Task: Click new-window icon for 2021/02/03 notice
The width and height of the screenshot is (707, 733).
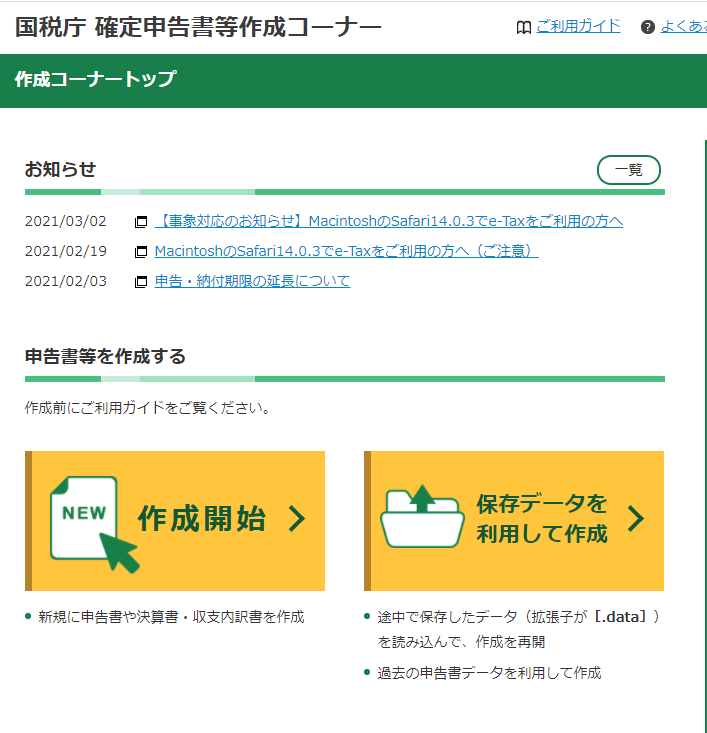Action: pyautogui.click(x=141, y=281)
